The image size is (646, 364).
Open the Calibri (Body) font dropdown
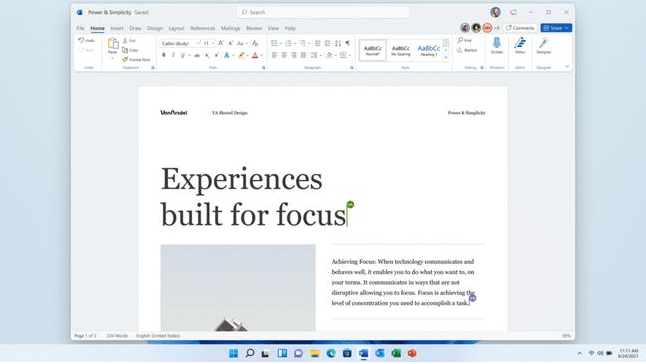[x=180, y=43]
